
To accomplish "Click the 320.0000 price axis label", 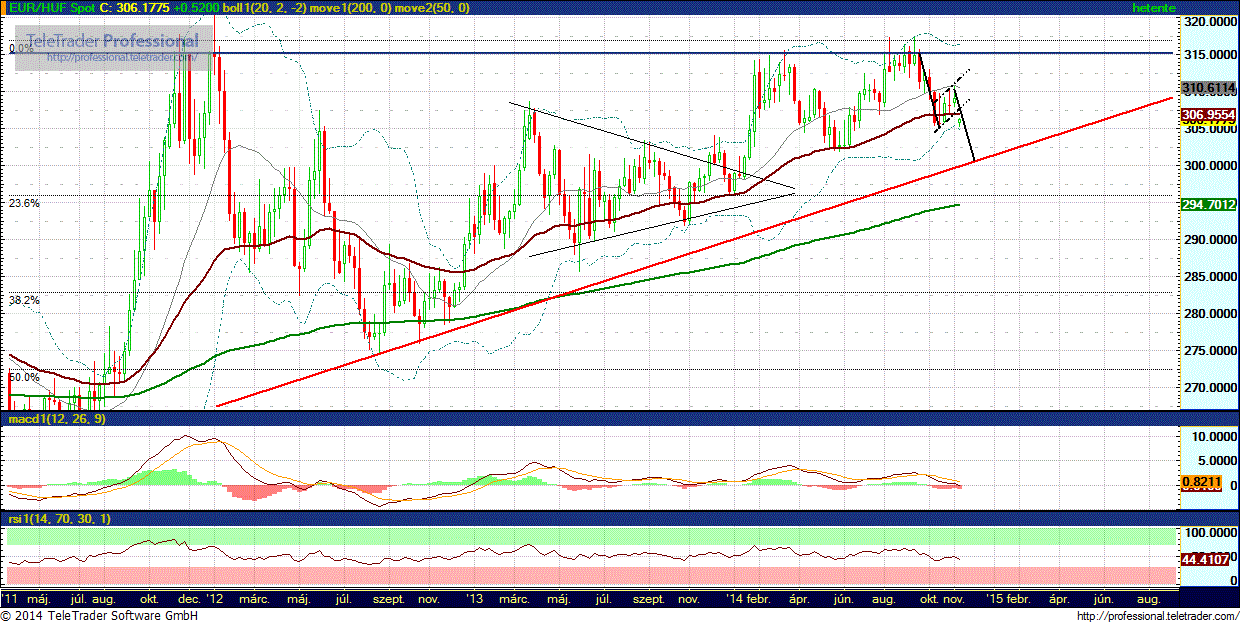I will point(1211,21).
